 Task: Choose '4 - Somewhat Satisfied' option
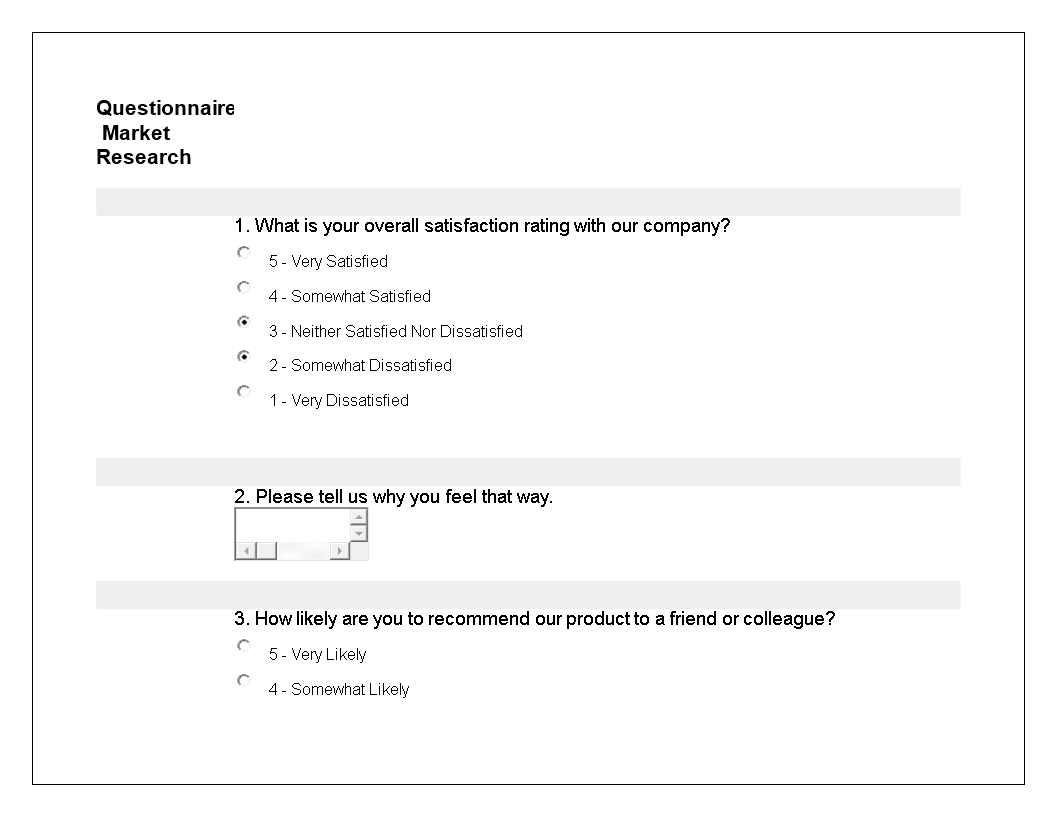coord(244,287)
